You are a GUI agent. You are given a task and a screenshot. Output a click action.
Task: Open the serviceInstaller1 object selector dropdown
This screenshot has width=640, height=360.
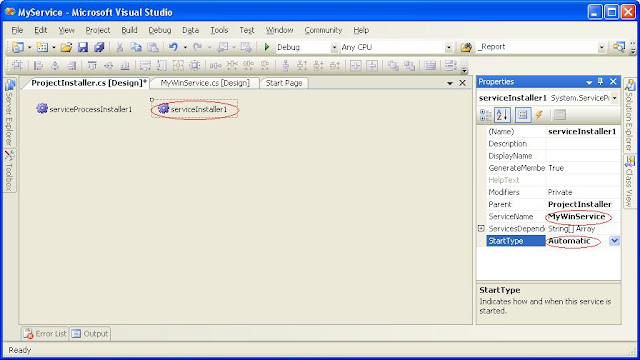(614, 98)
